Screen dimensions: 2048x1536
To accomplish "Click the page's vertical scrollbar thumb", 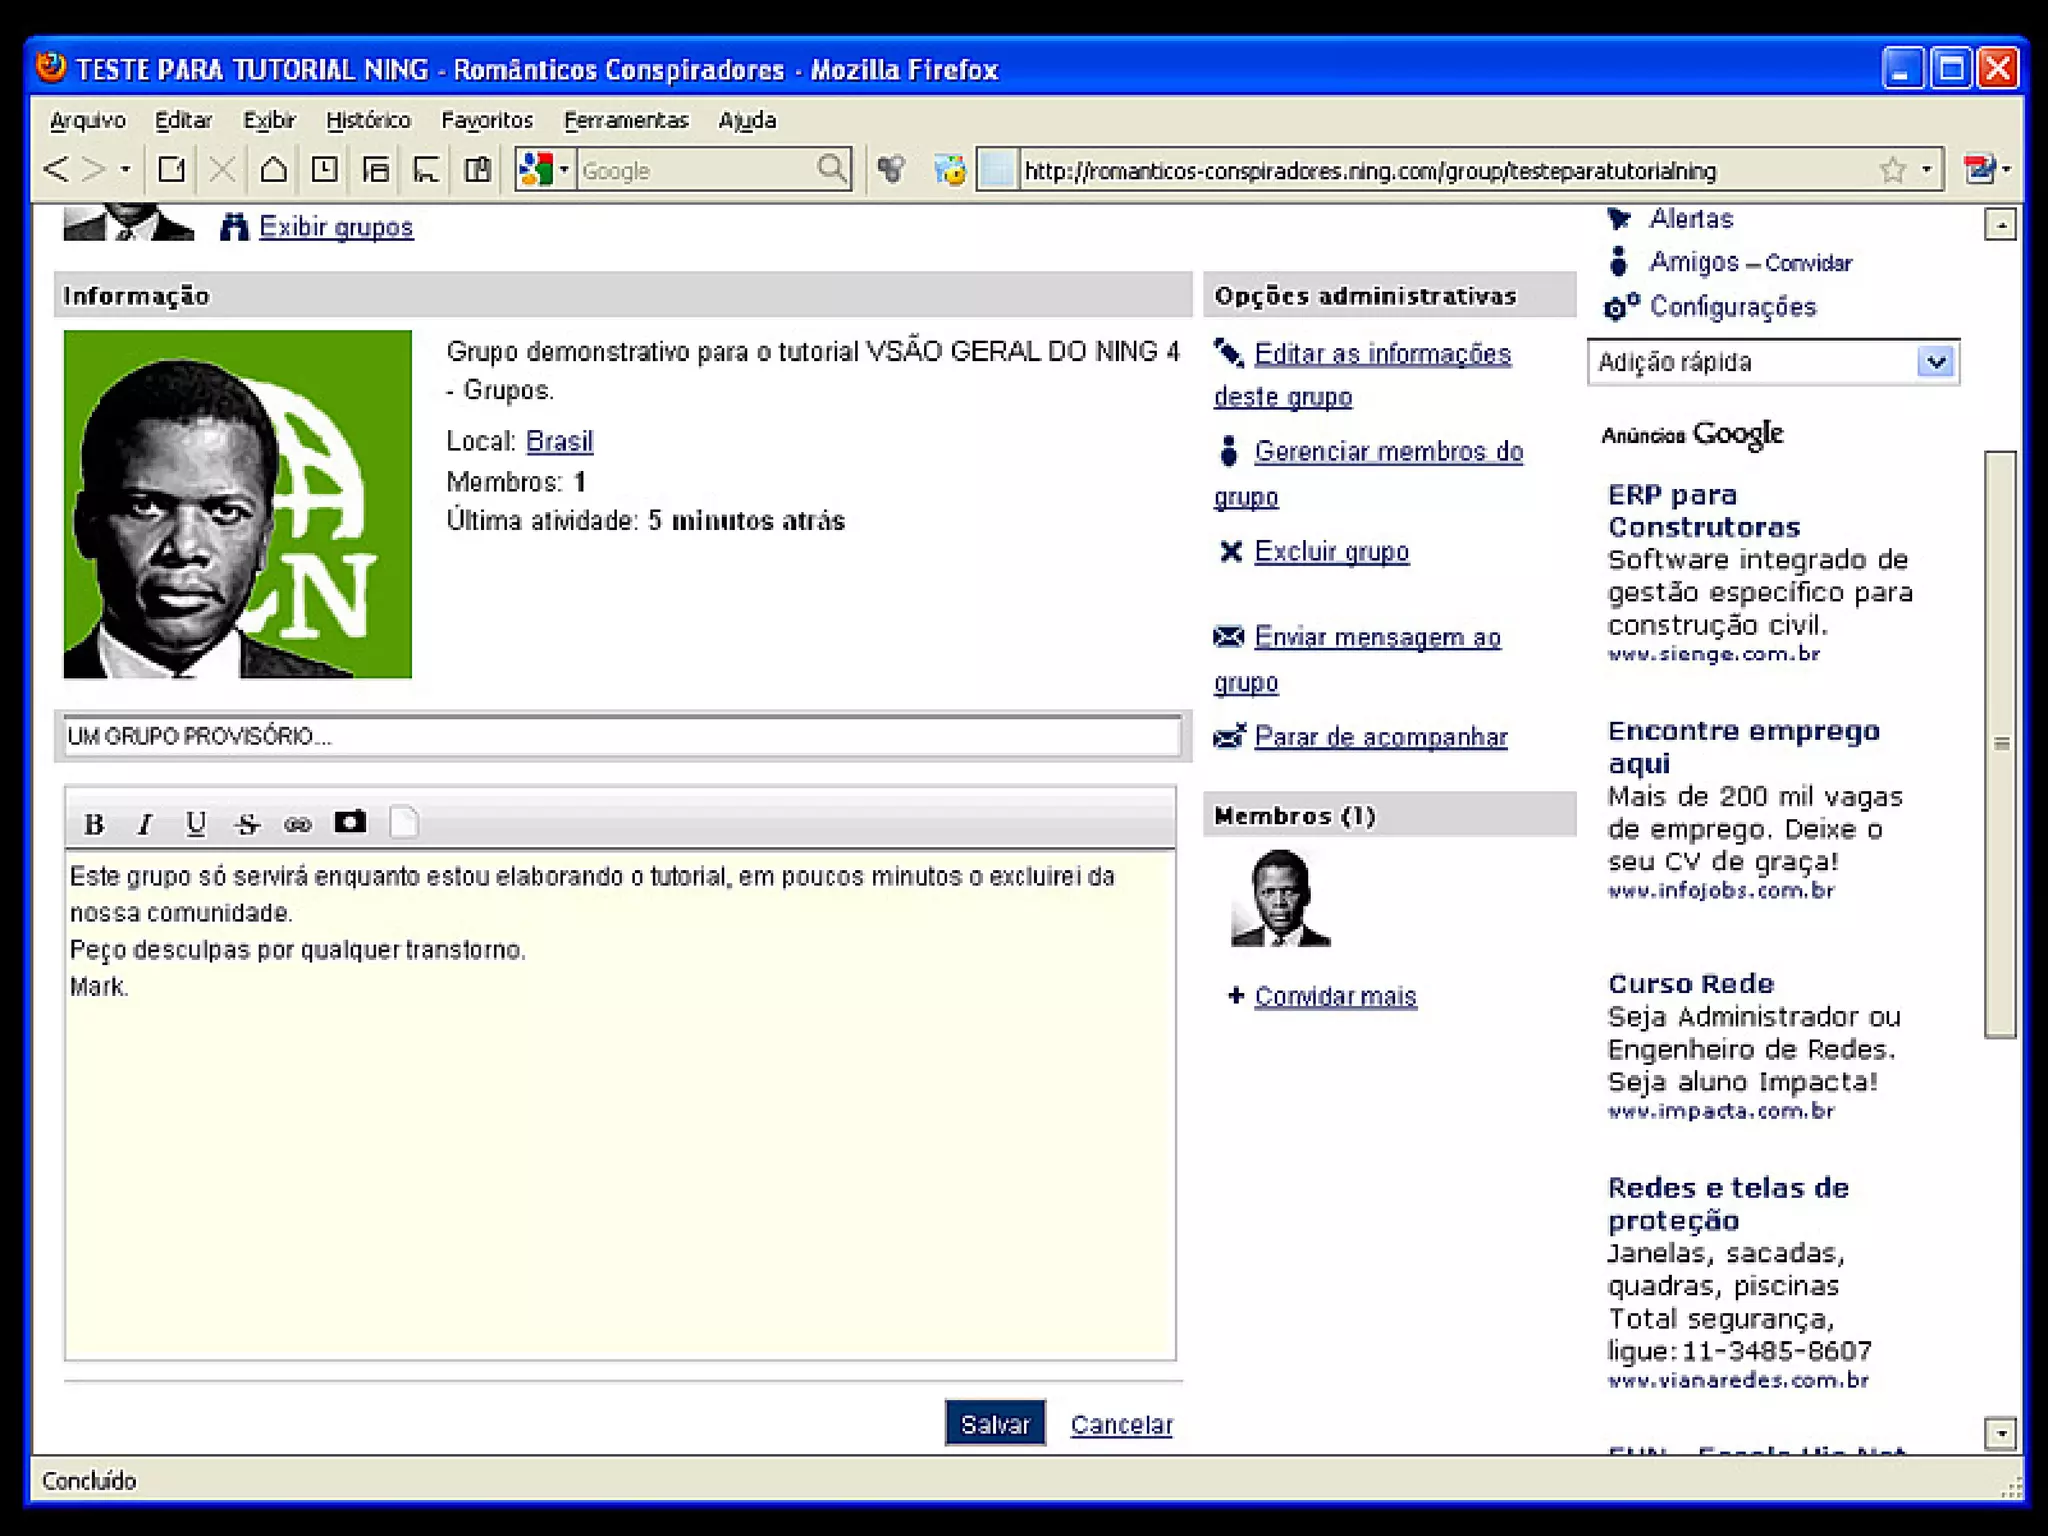I will 2000,744.
